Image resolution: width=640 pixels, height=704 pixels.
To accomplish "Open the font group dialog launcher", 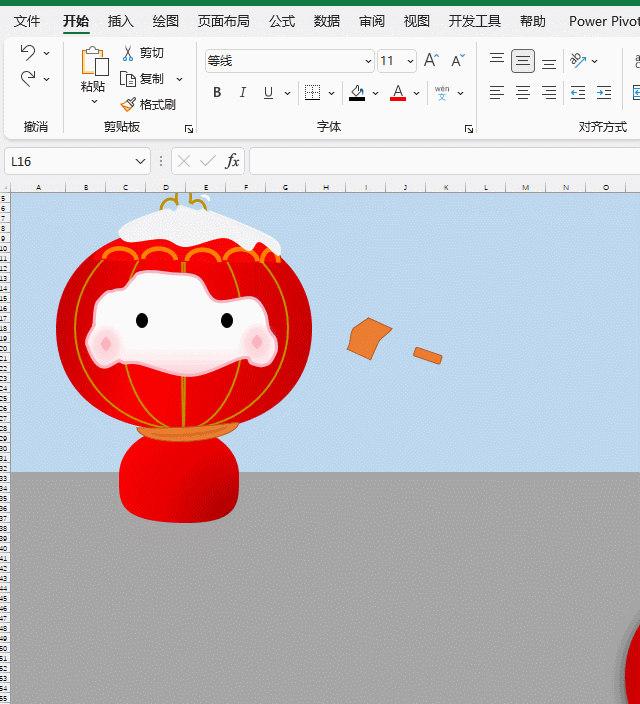I will click(469, 129).
